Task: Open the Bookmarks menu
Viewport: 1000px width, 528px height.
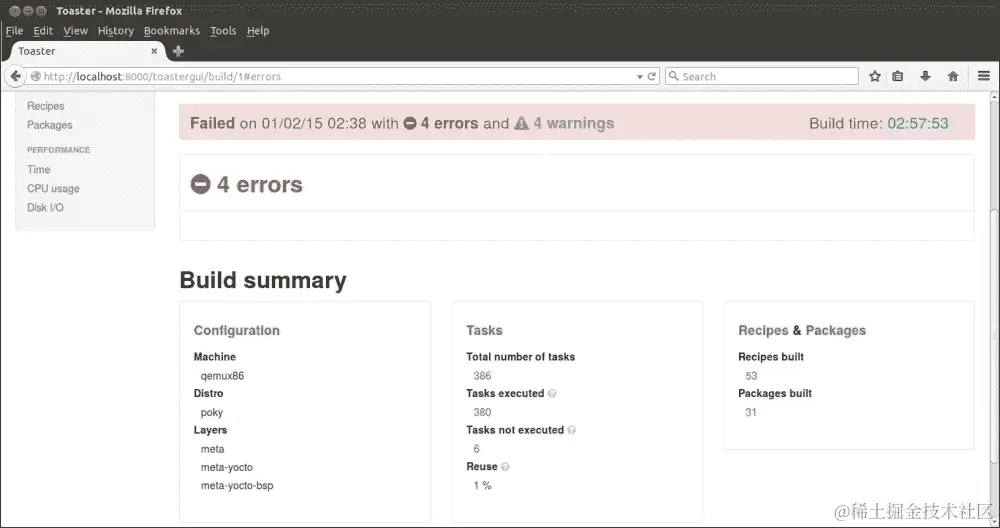Action: click(172, 31)
